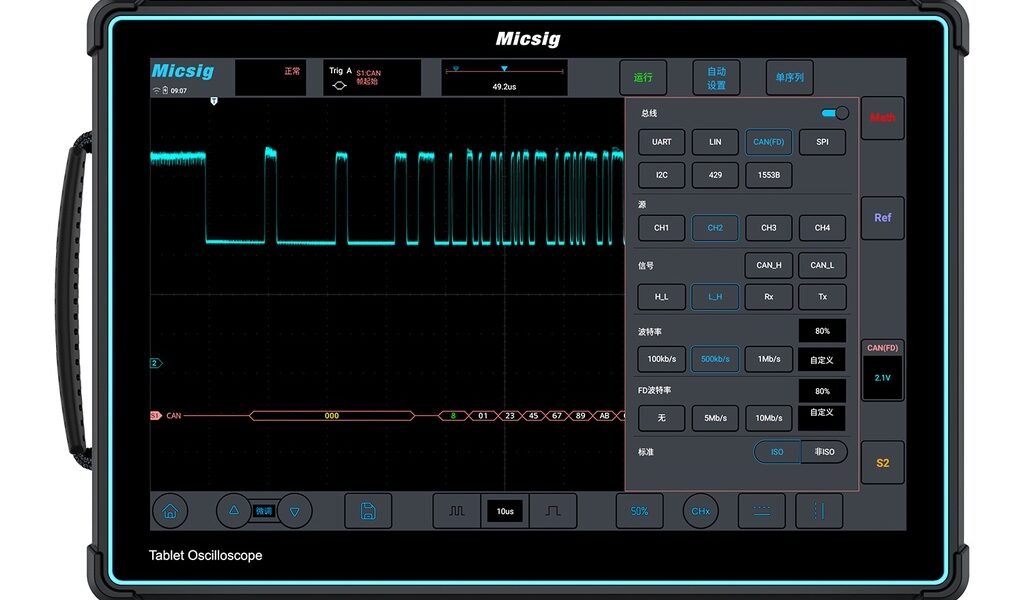Tap the decoded '23' data byte
The image size is (1024, 600).
click(x=509, y=415)
